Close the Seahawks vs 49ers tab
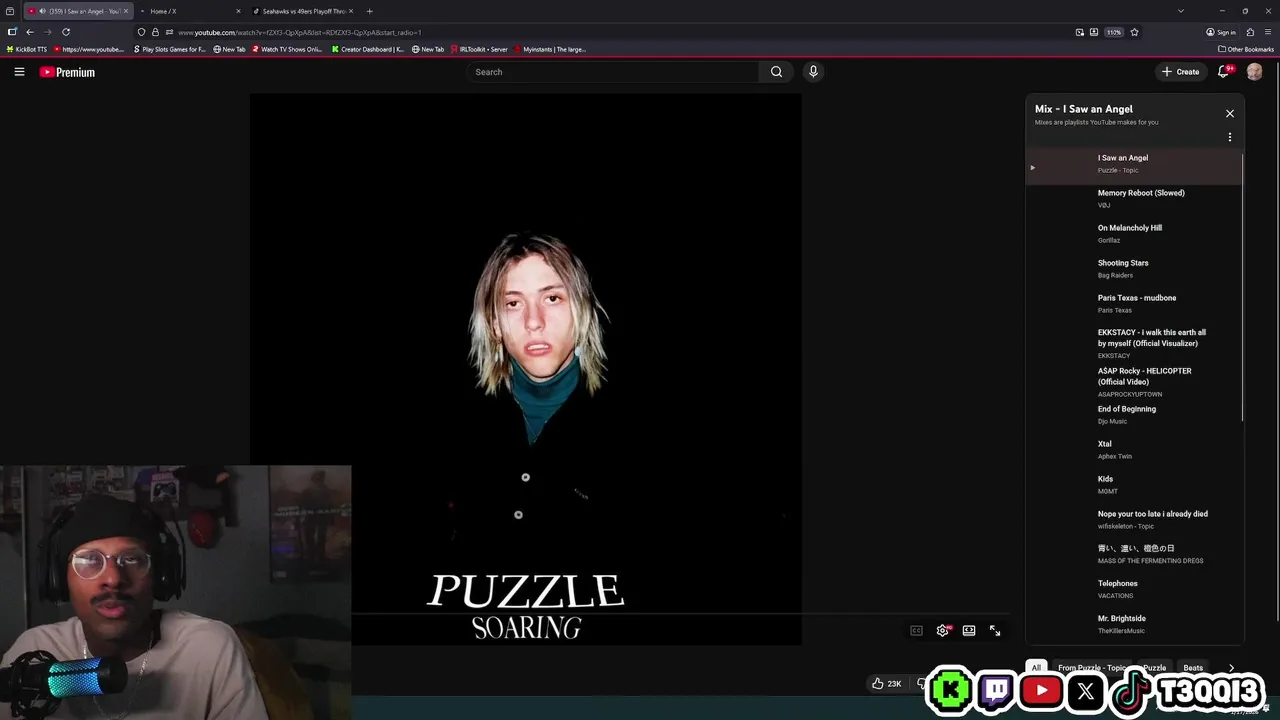This screenshot has width=1280, height=720. [x=351, y=11]
